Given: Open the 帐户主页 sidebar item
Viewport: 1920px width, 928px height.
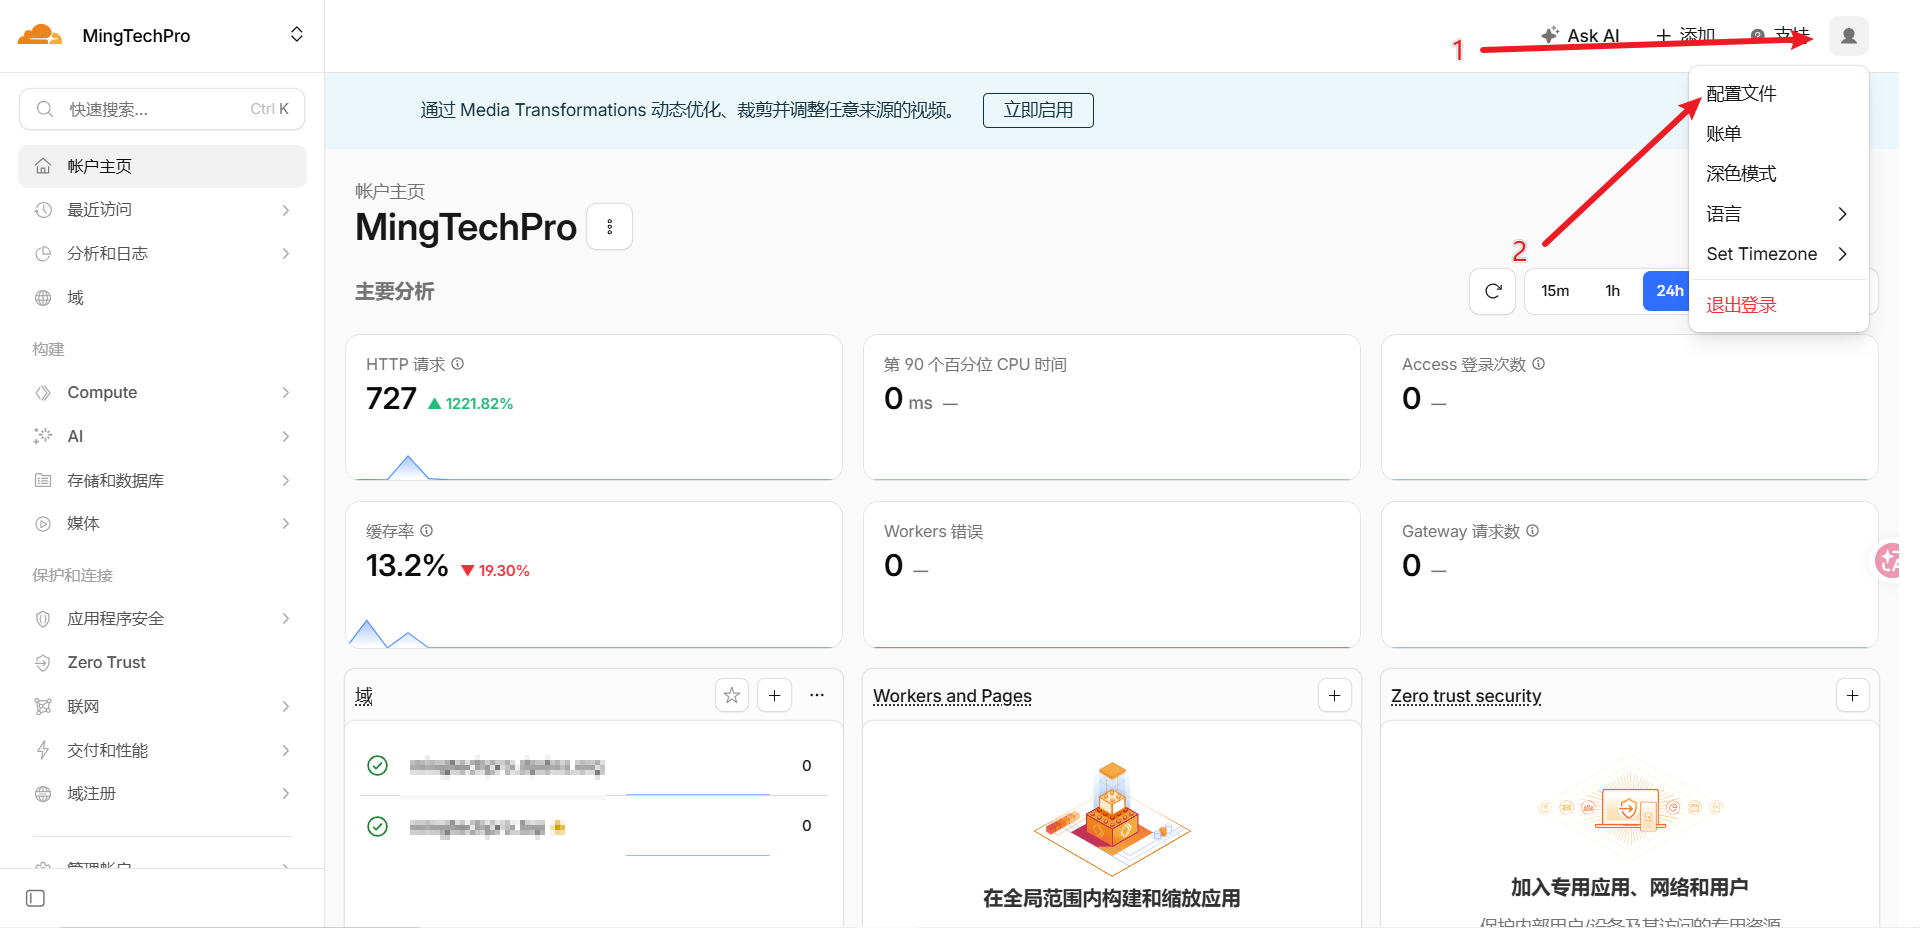Looking at the screenshot, I should pos(162,166).
